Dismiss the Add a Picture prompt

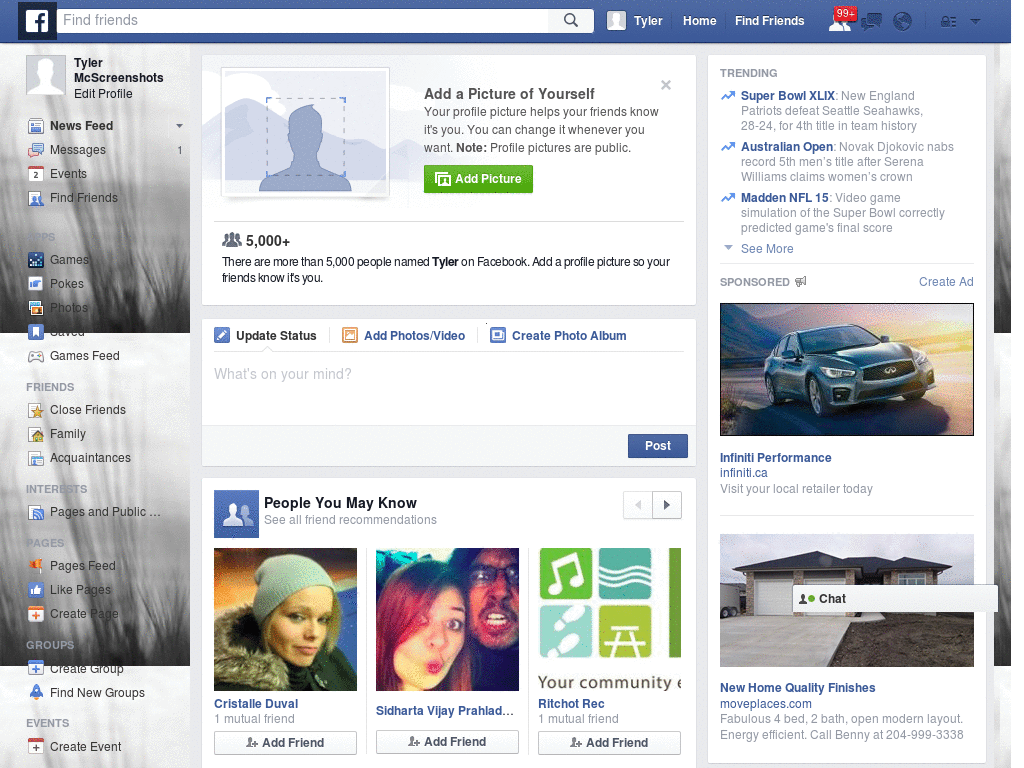click(665, 85)
